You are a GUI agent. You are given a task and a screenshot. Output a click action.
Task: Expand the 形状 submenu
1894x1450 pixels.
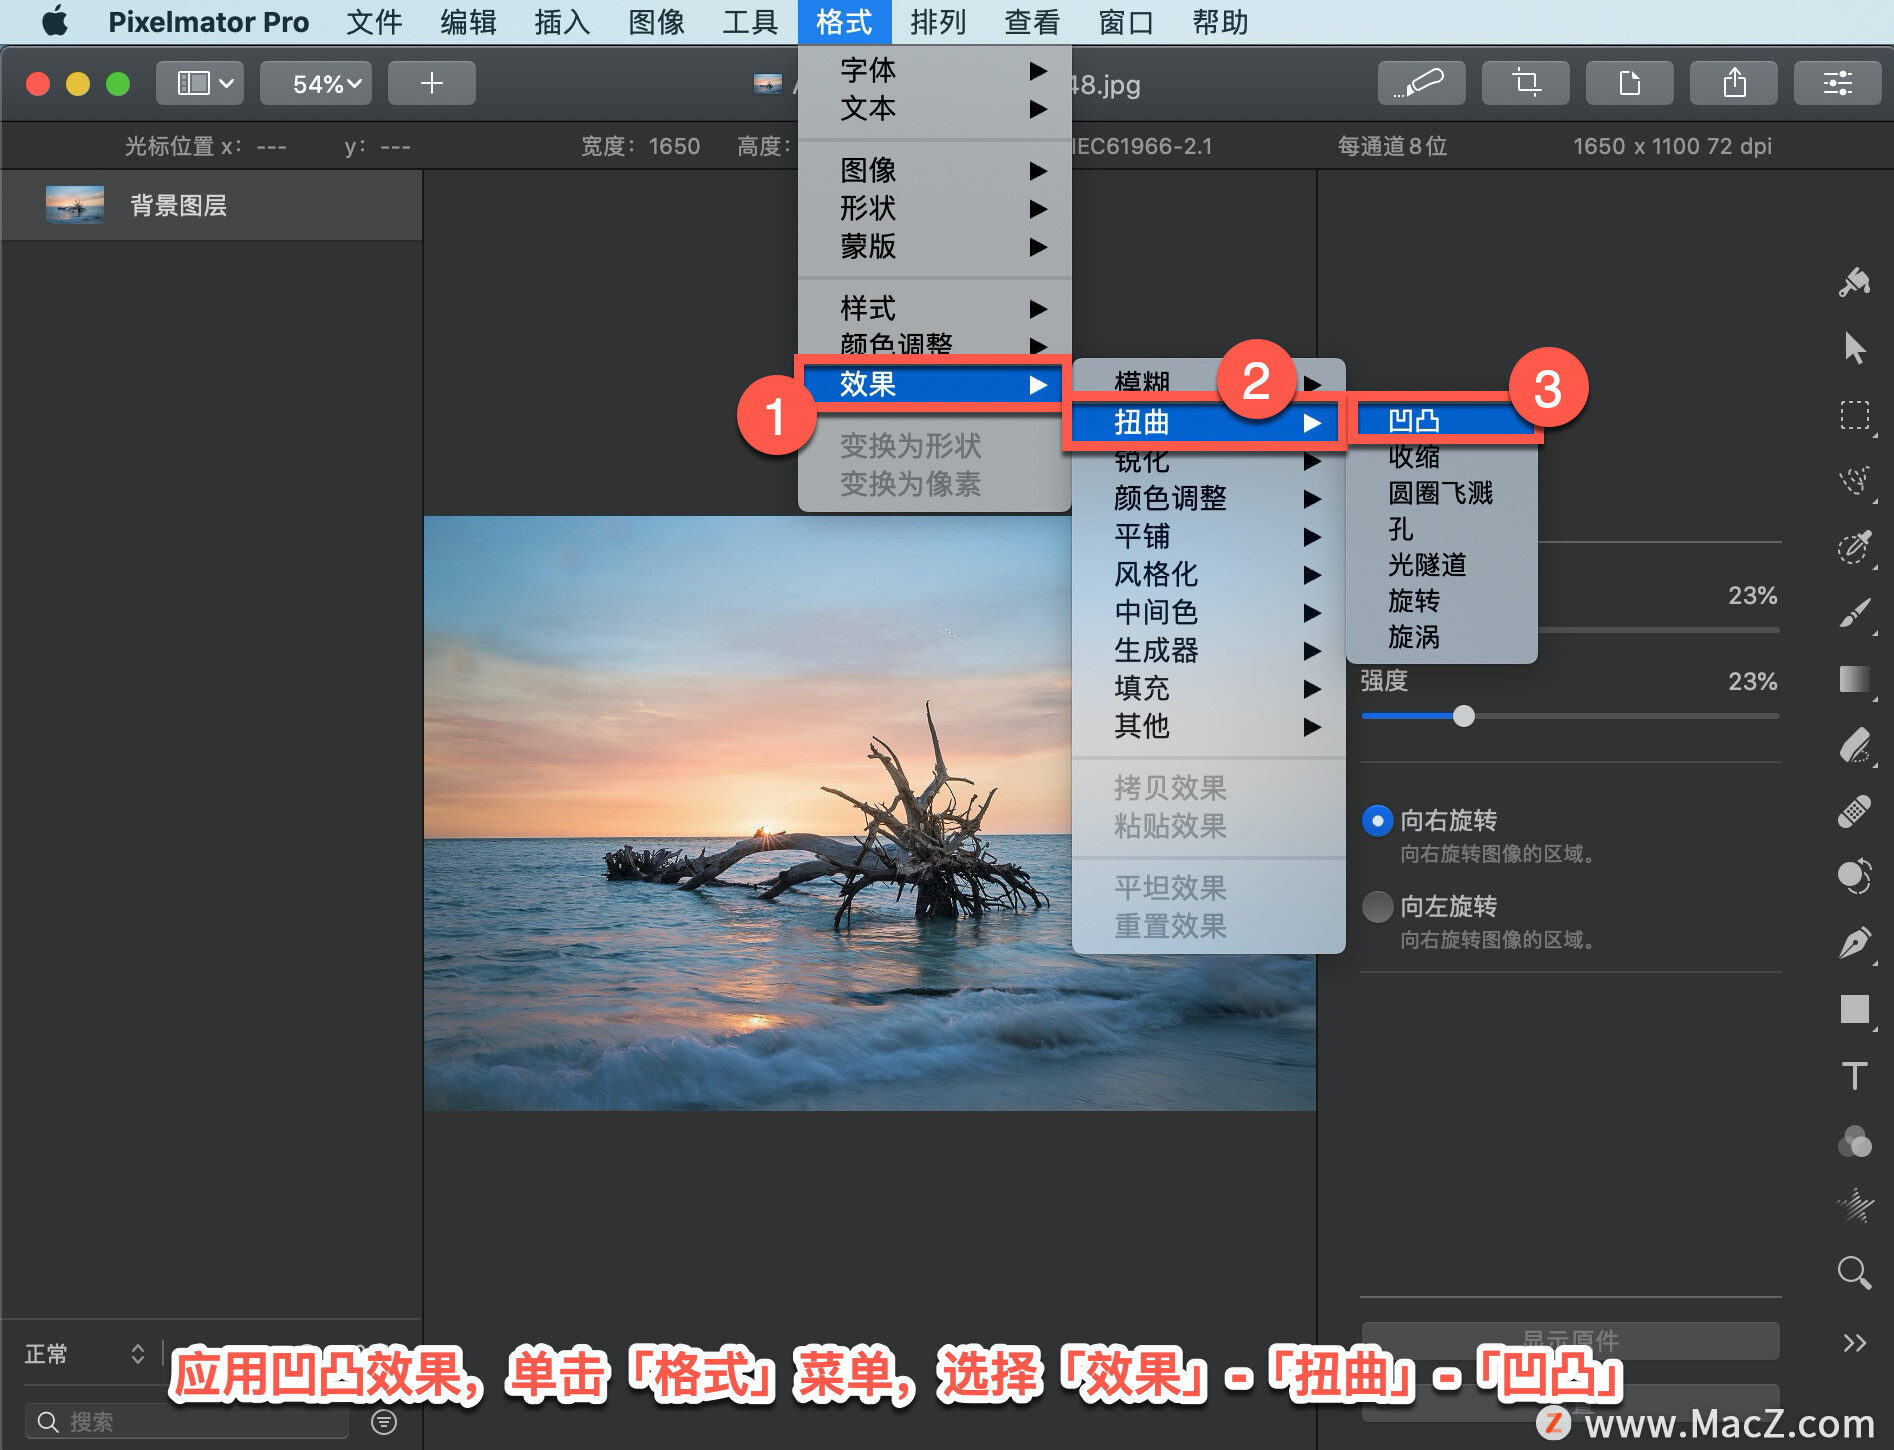[935, 208]
